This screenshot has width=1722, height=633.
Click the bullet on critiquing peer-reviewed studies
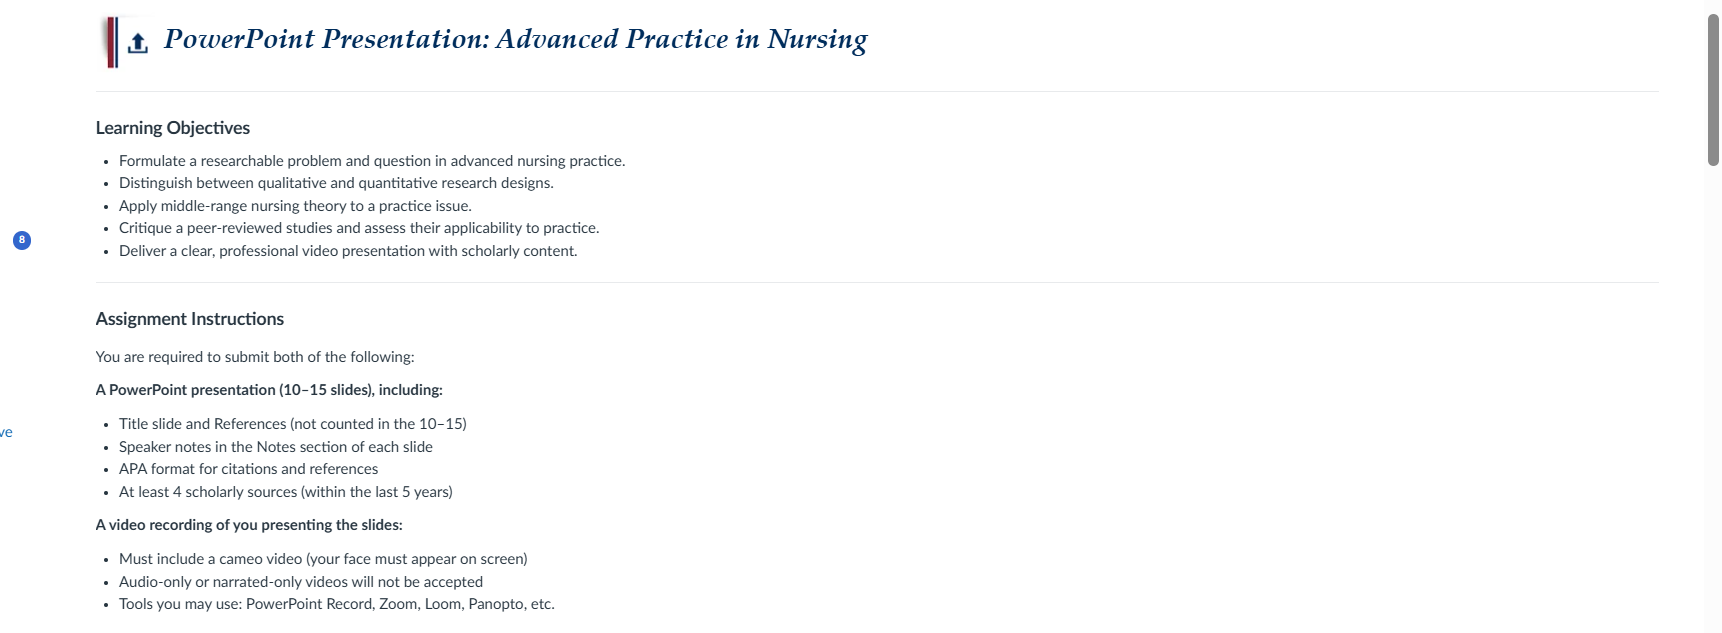[x=359, y=228]
